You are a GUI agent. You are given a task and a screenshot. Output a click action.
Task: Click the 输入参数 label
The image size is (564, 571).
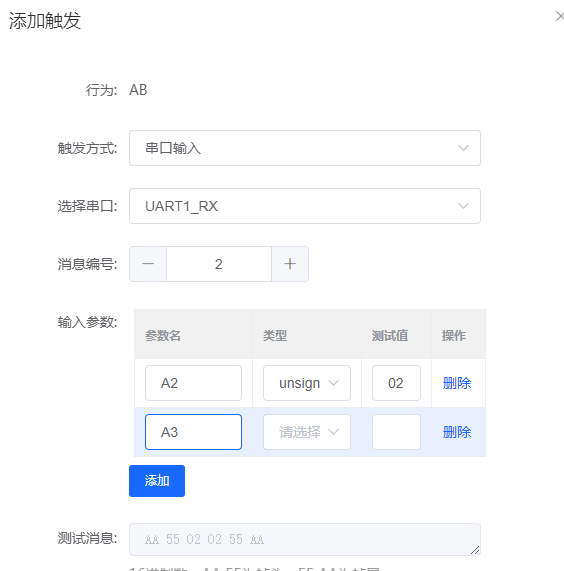point(87,322)
